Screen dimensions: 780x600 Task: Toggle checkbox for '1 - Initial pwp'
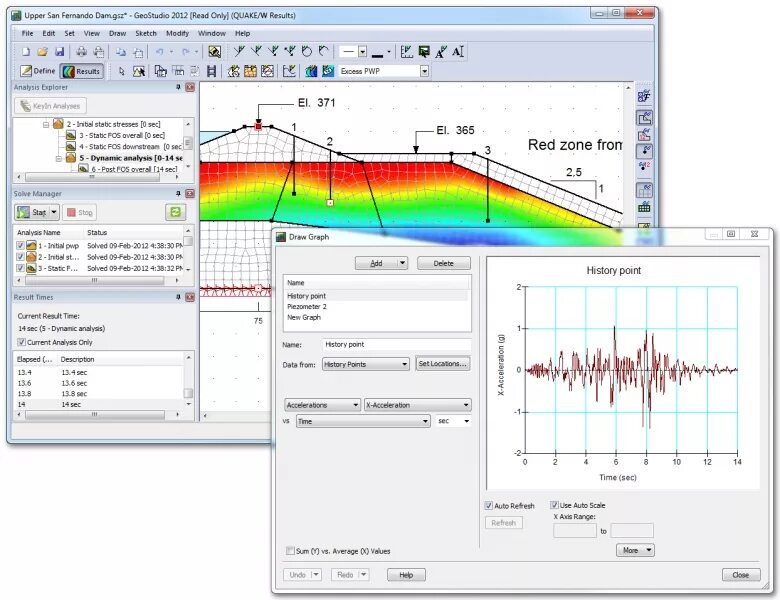click(20, 246)
